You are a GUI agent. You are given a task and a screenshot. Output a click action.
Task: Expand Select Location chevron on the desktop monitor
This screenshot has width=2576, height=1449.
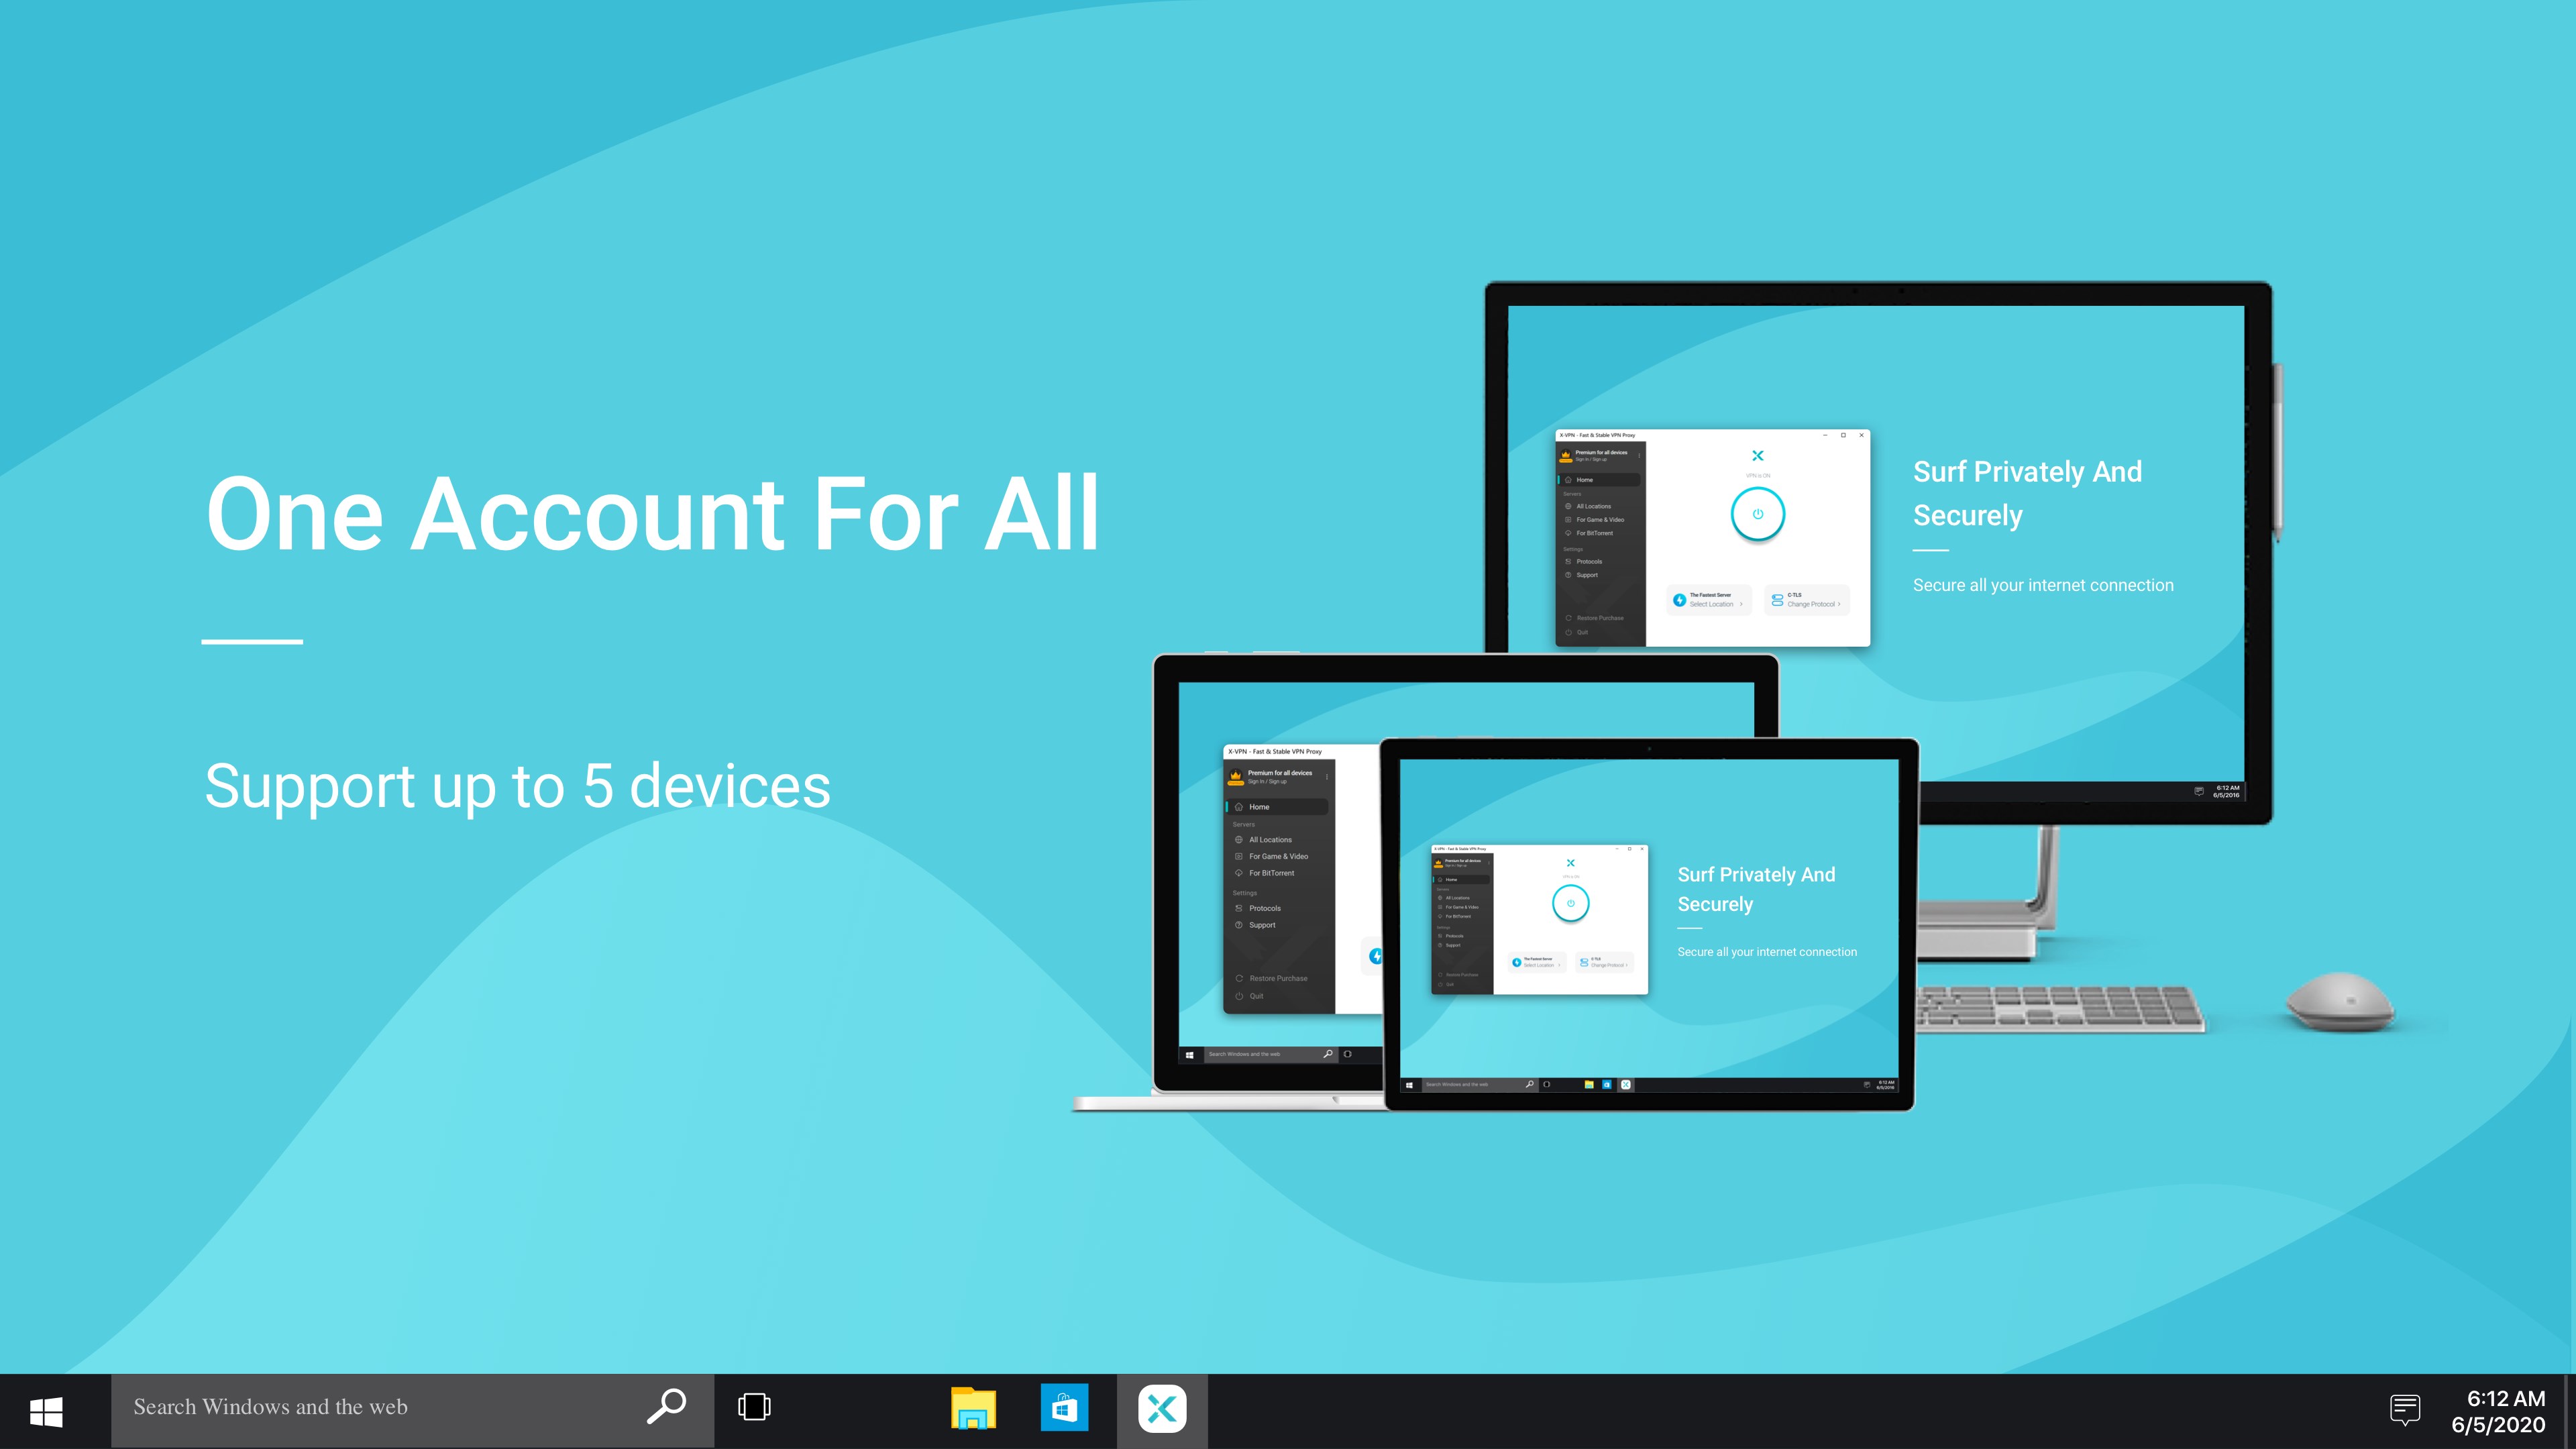coord(1741,604)
